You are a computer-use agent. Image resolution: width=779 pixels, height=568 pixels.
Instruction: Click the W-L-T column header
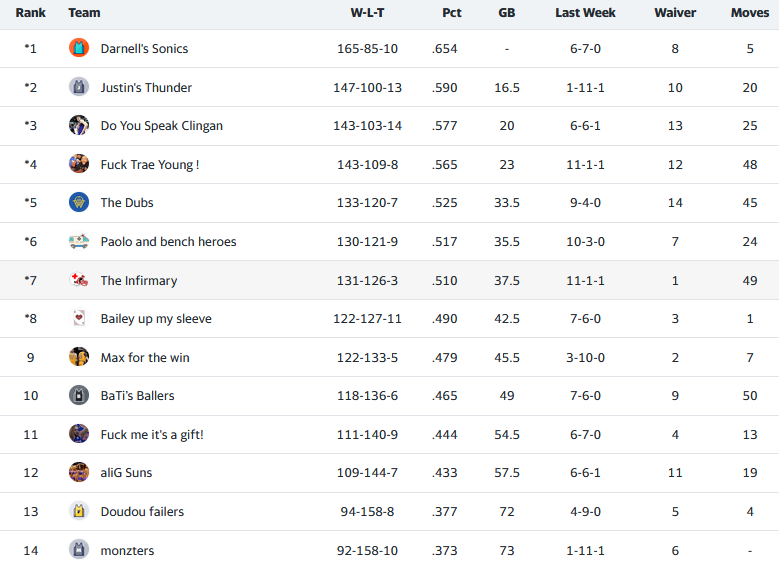click(x=367, y=13)
